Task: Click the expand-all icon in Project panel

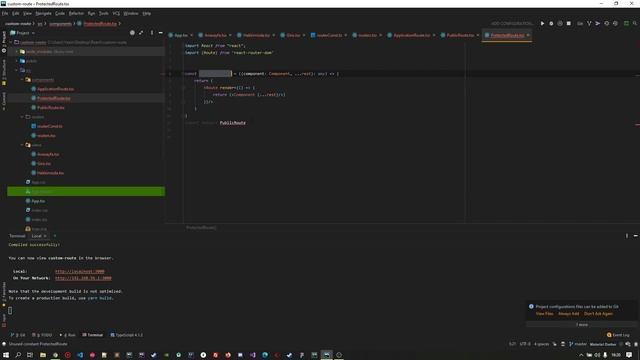Action: [x=141, y=33]
